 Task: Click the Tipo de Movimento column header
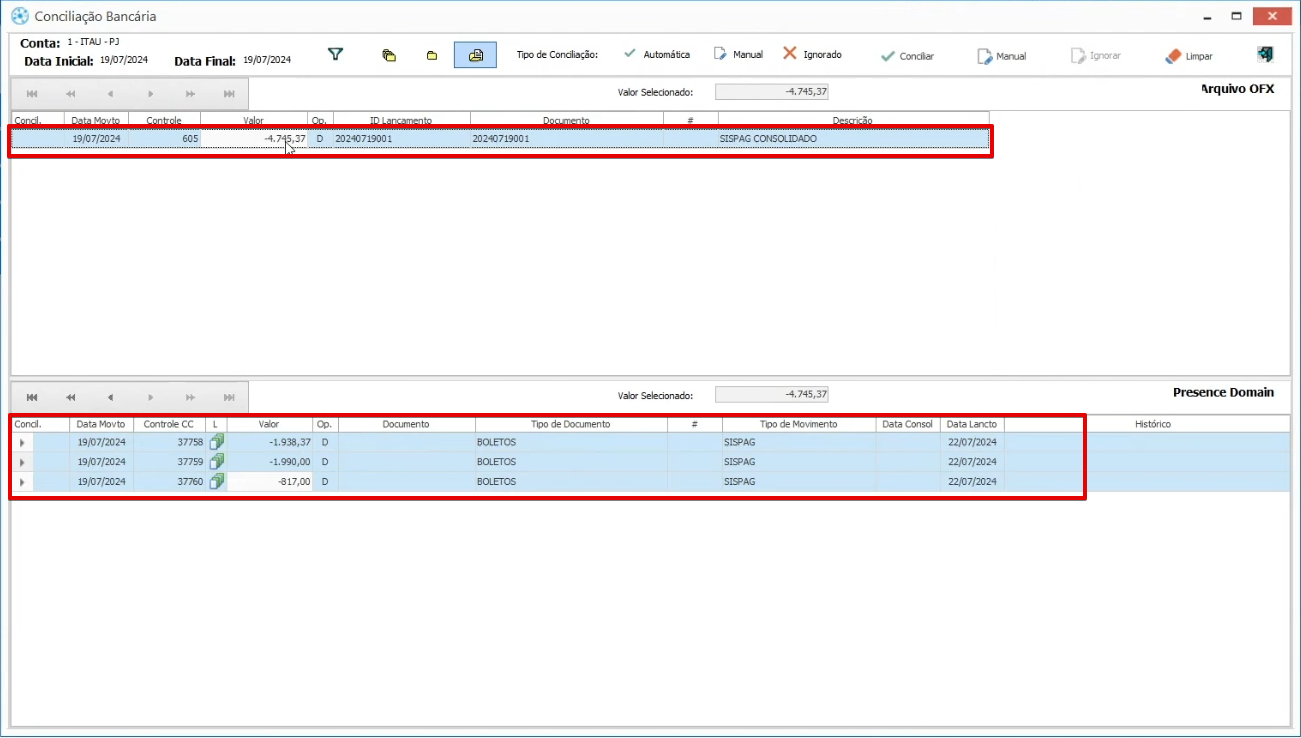pos(799,424)
